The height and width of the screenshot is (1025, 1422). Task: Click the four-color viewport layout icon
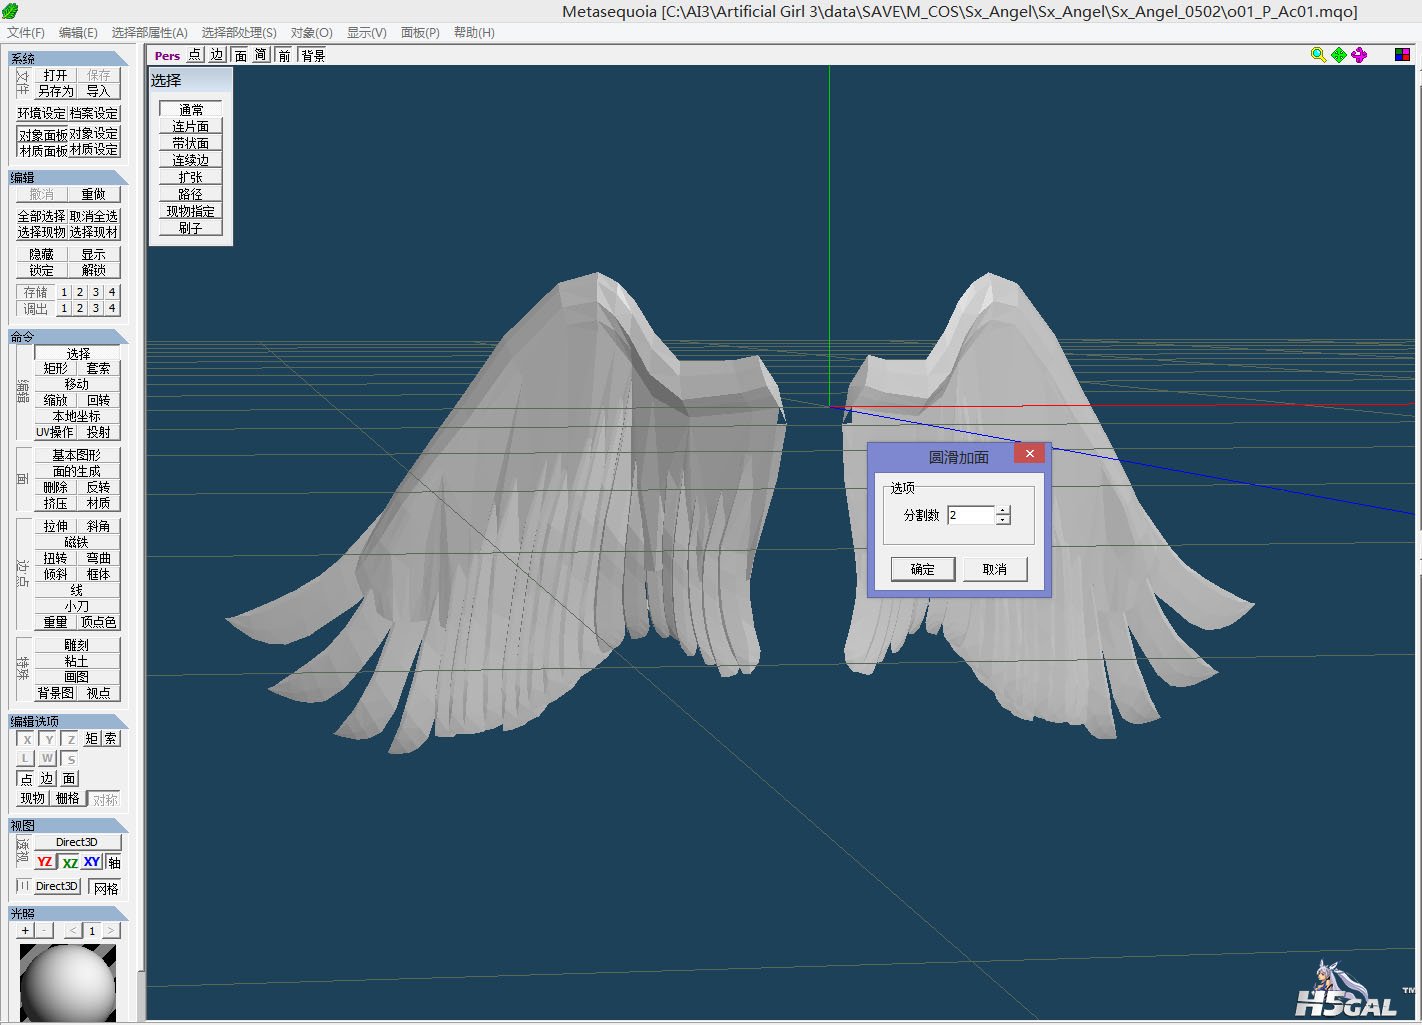pyautogui.click(x=1402, y=55)
